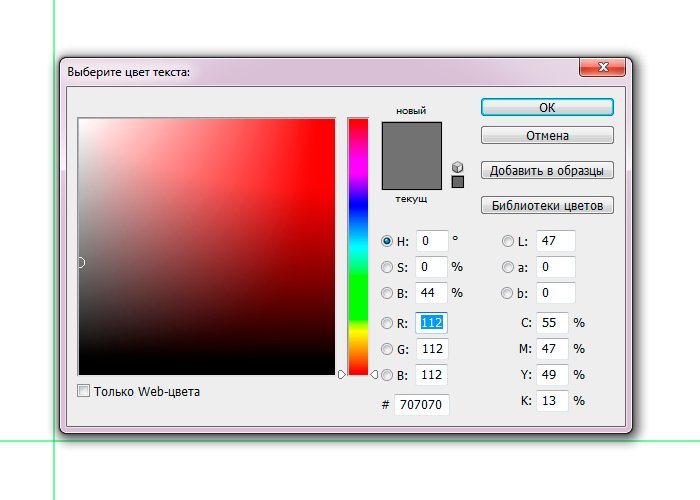Open Библиотеки цветов color libraries

(x=547, y=205)
